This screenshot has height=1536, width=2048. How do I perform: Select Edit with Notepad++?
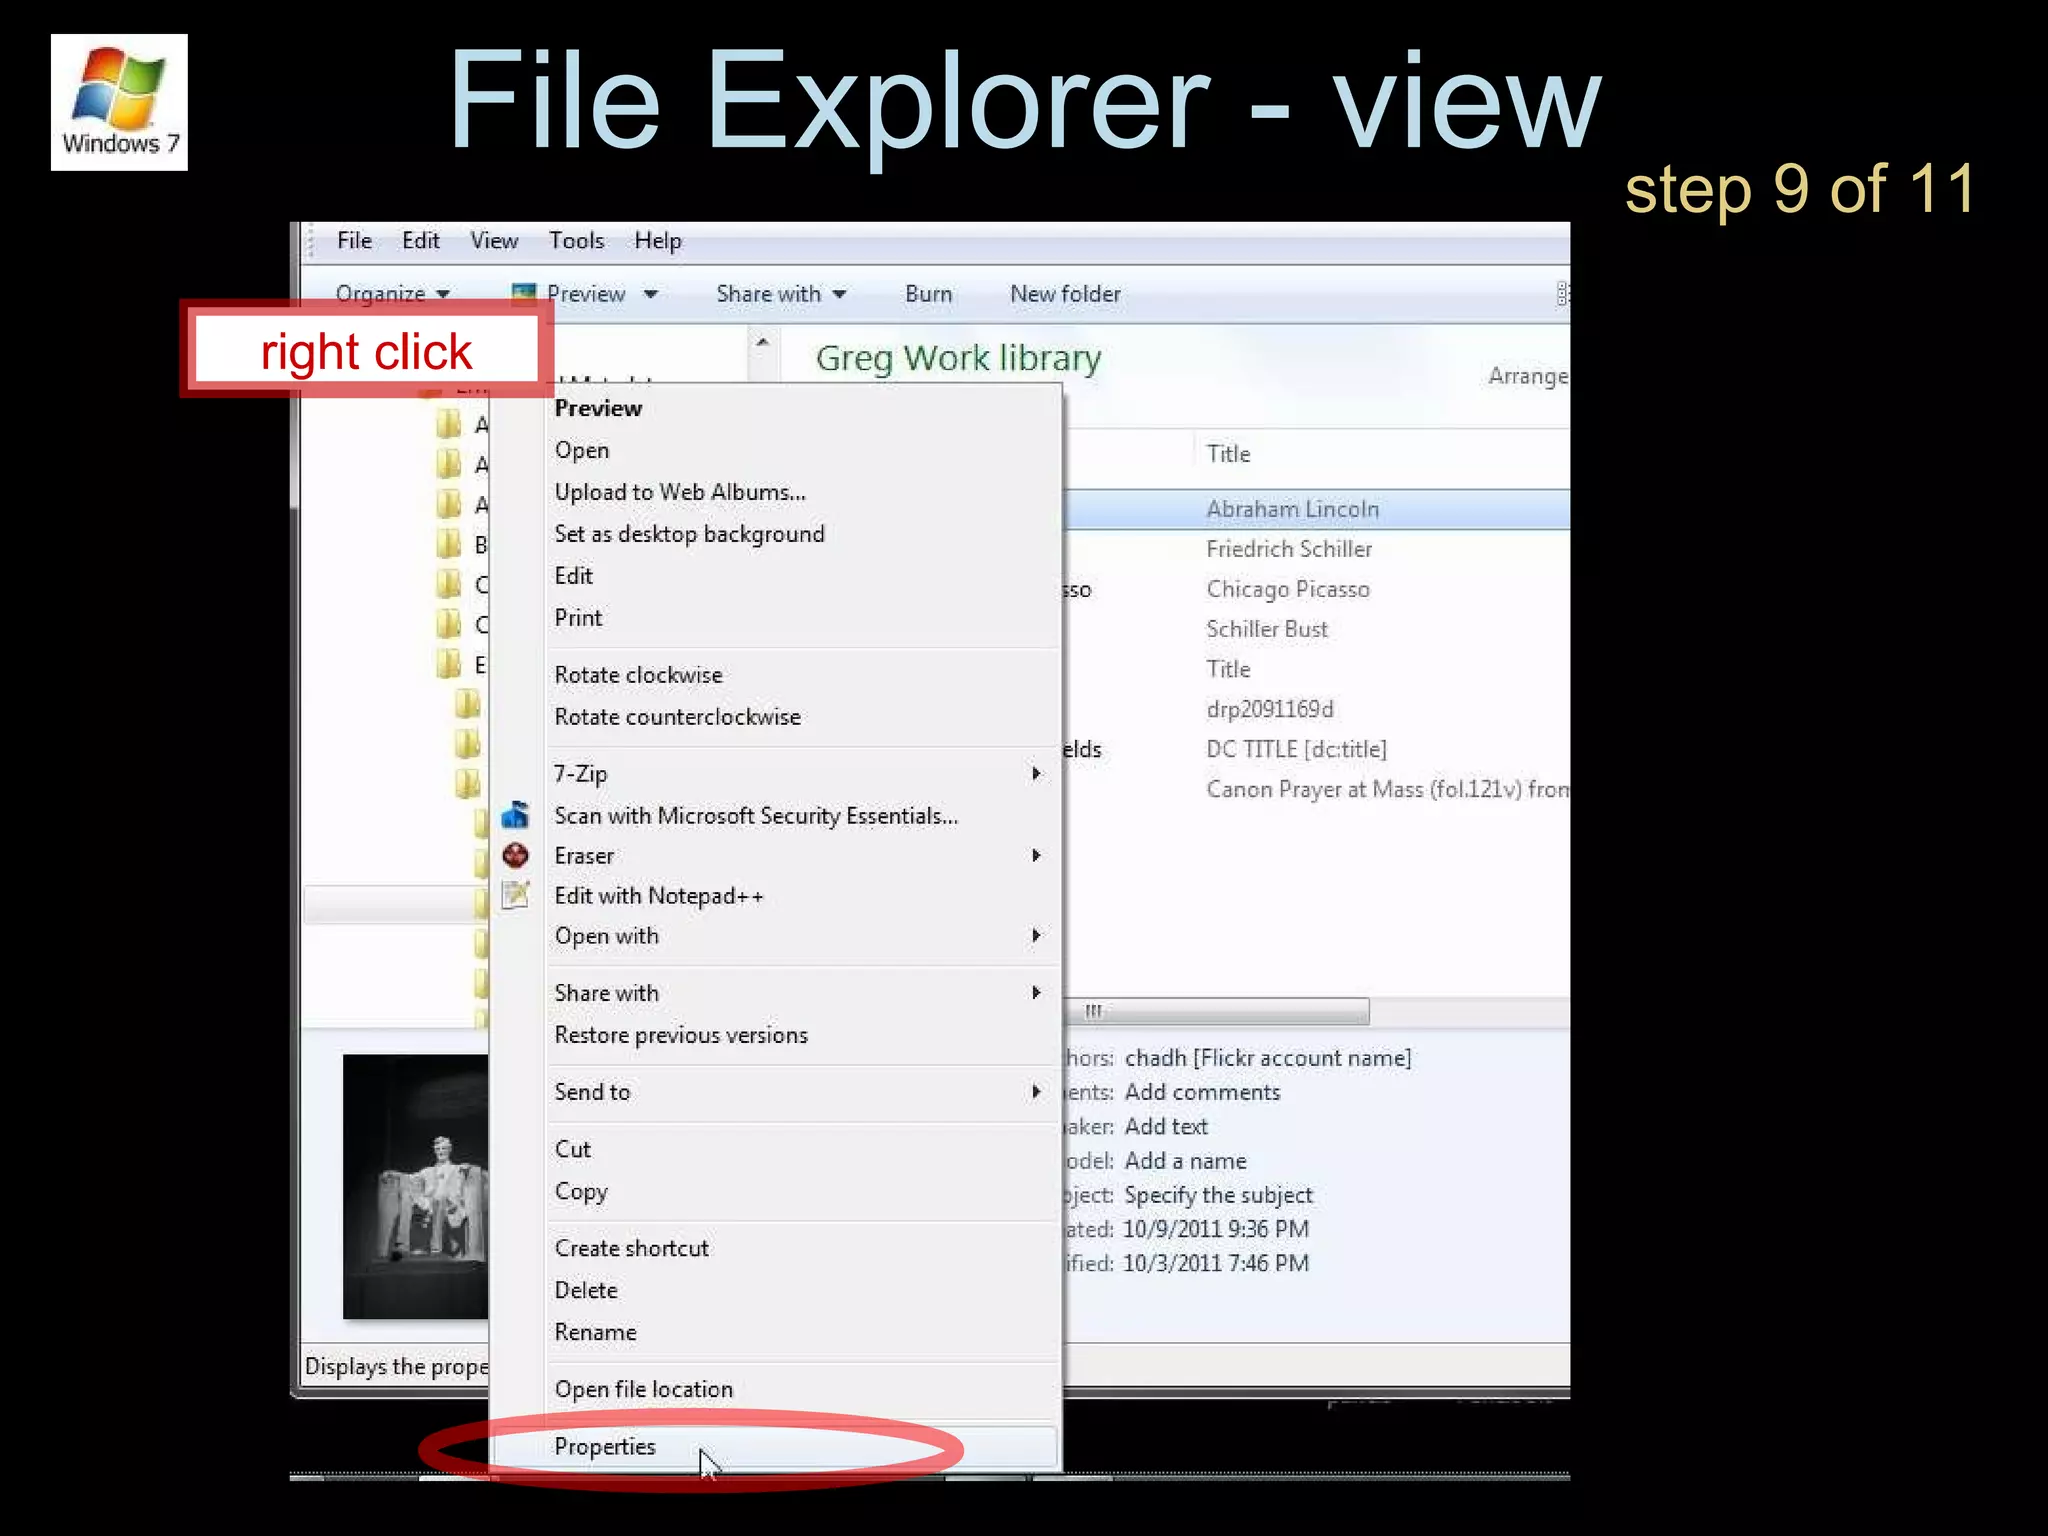tap(659, 896)
